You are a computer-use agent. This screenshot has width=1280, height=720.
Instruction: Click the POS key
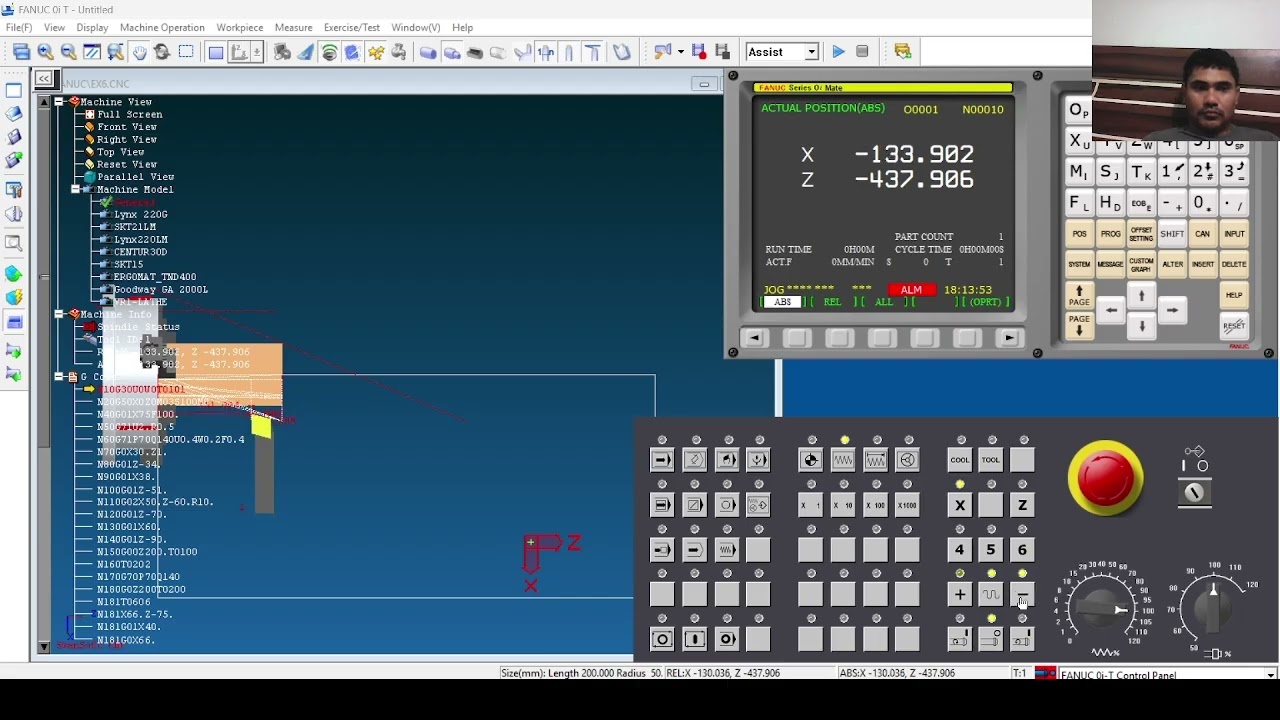pyautogui.click(x=1079, y=234)
